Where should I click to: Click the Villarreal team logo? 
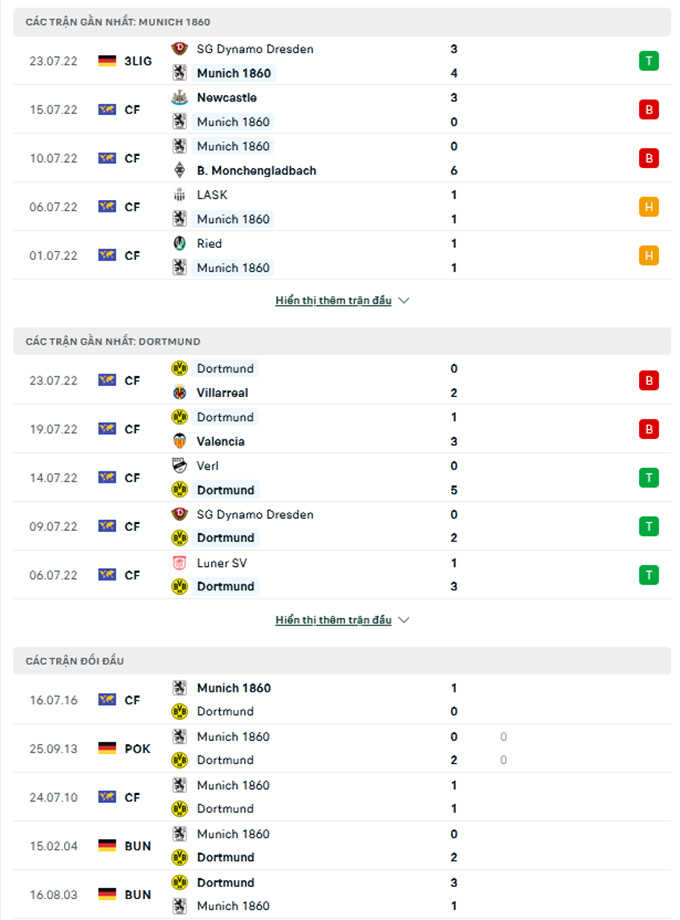click(180, 393)
